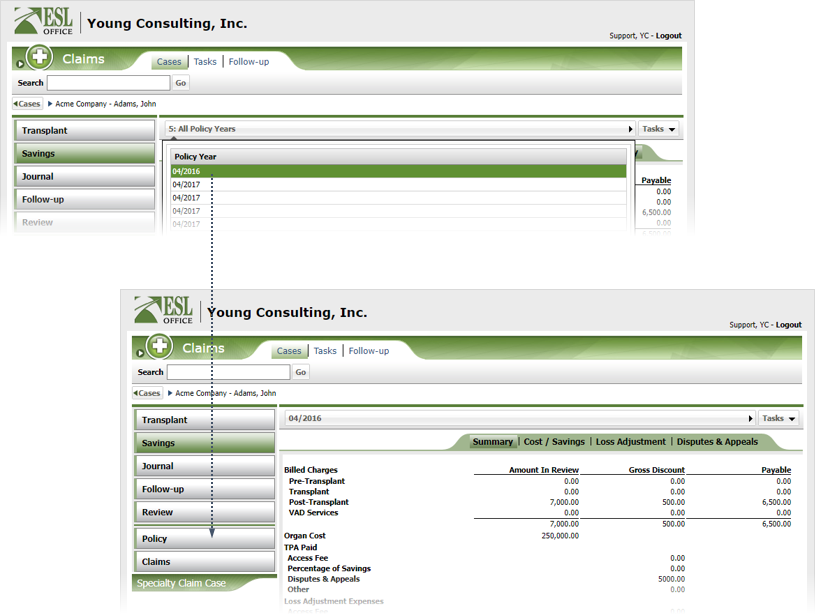Switch to the Loss Adjustment tab
The width and height of the screenshot is (815, 614).
tap(630, 442)
